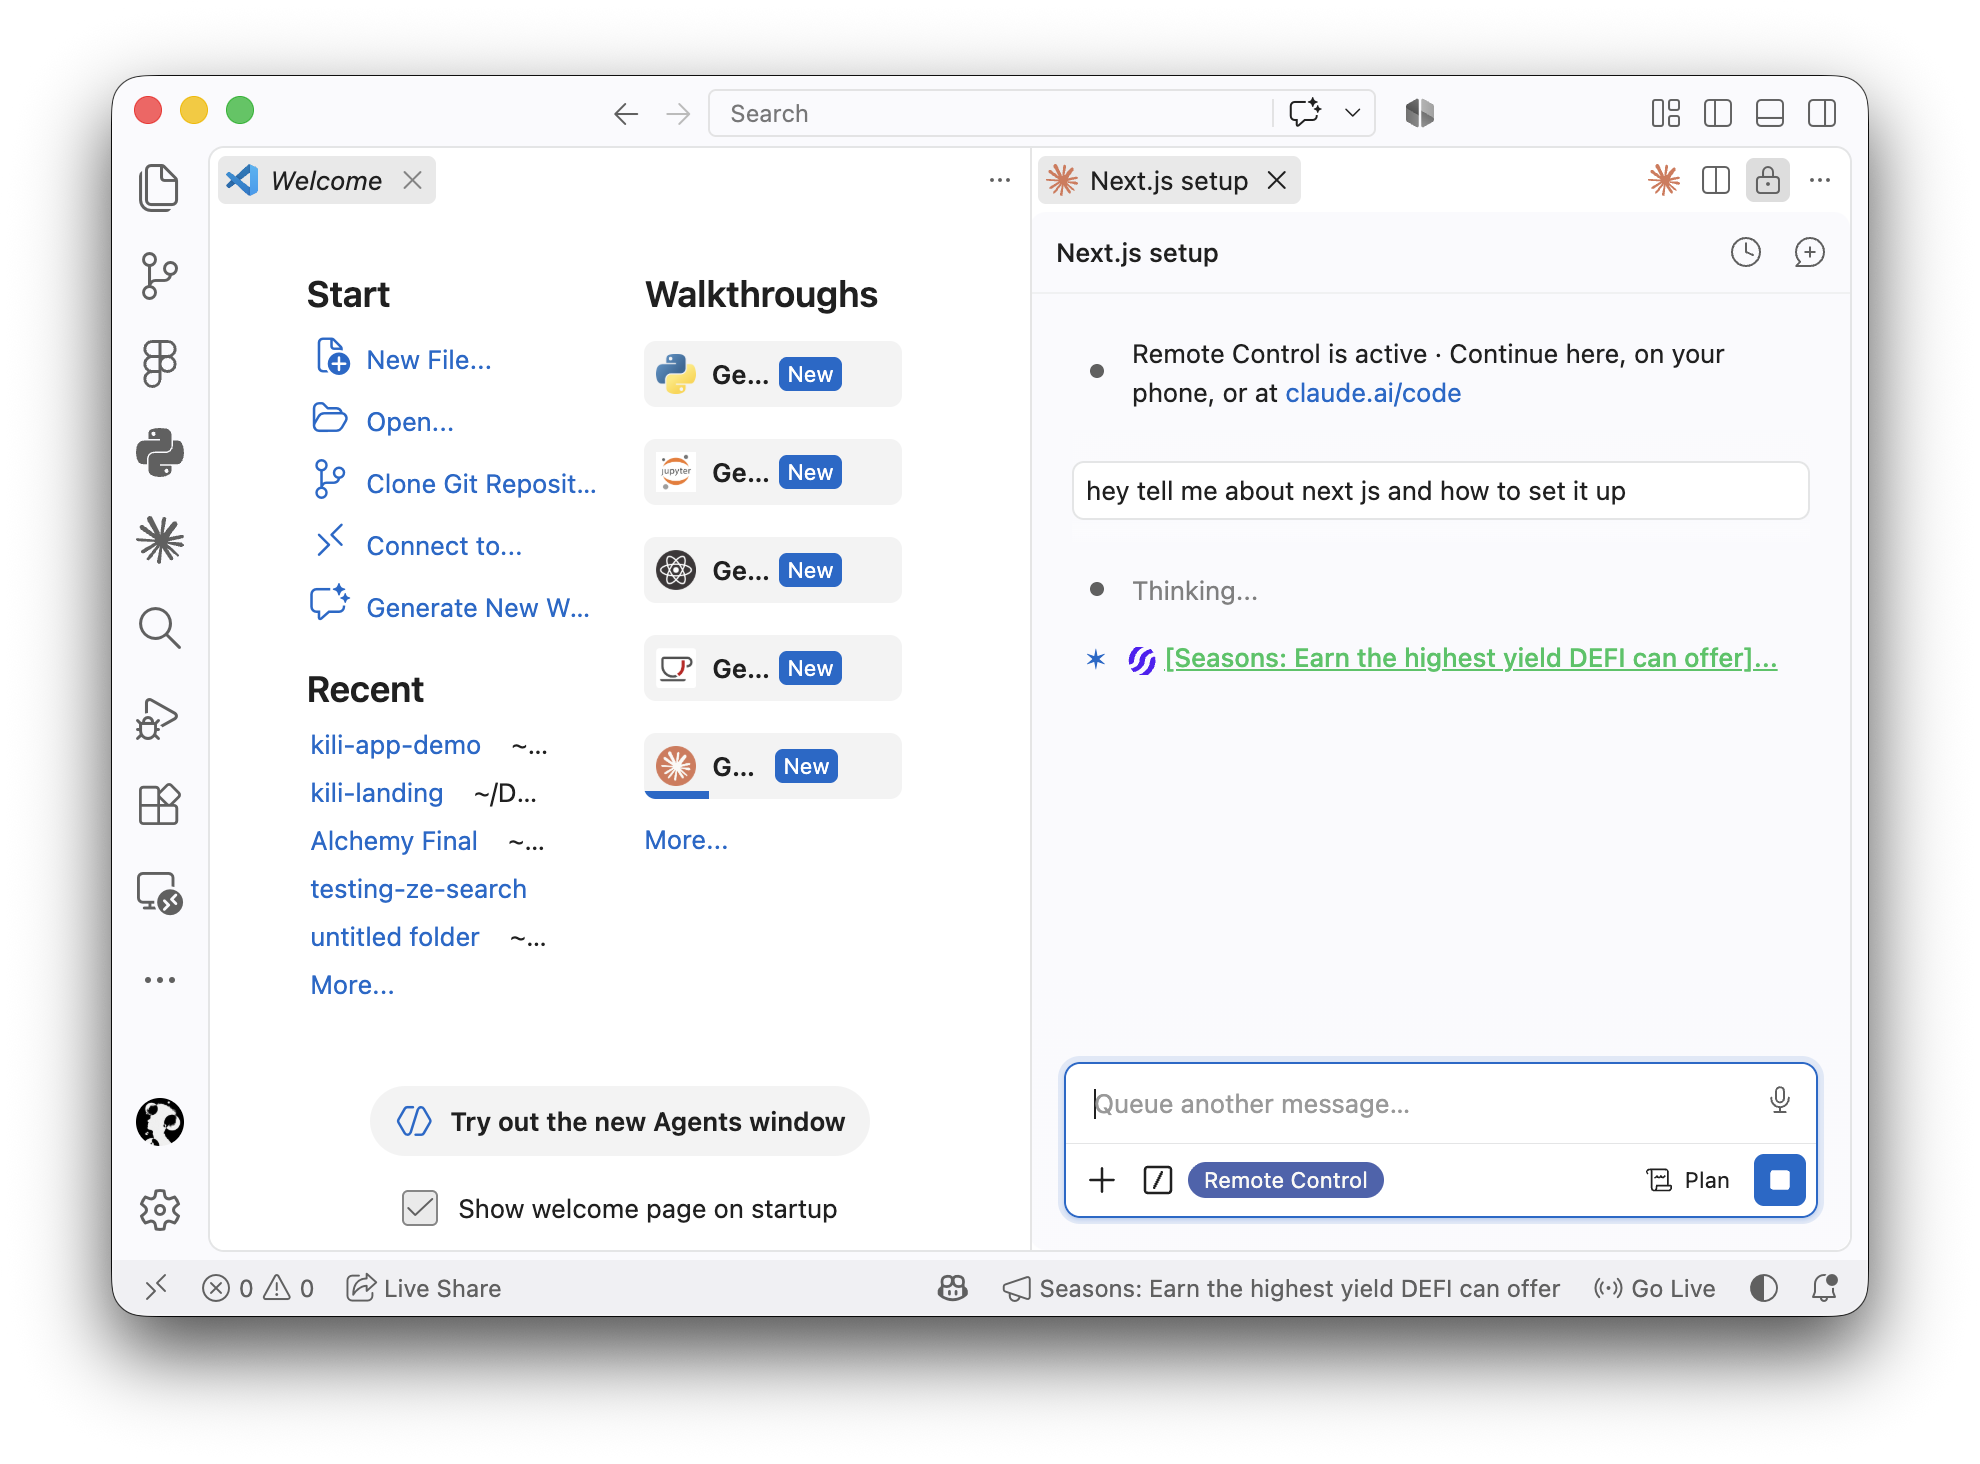Open the Remote Explorer view

click(x=159, y=892)
